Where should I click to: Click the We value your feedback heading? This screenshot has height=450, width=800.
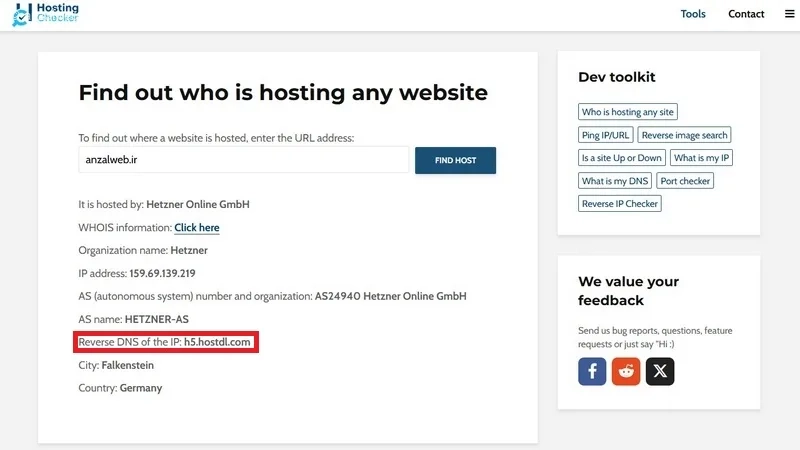[x=629, y=291]
